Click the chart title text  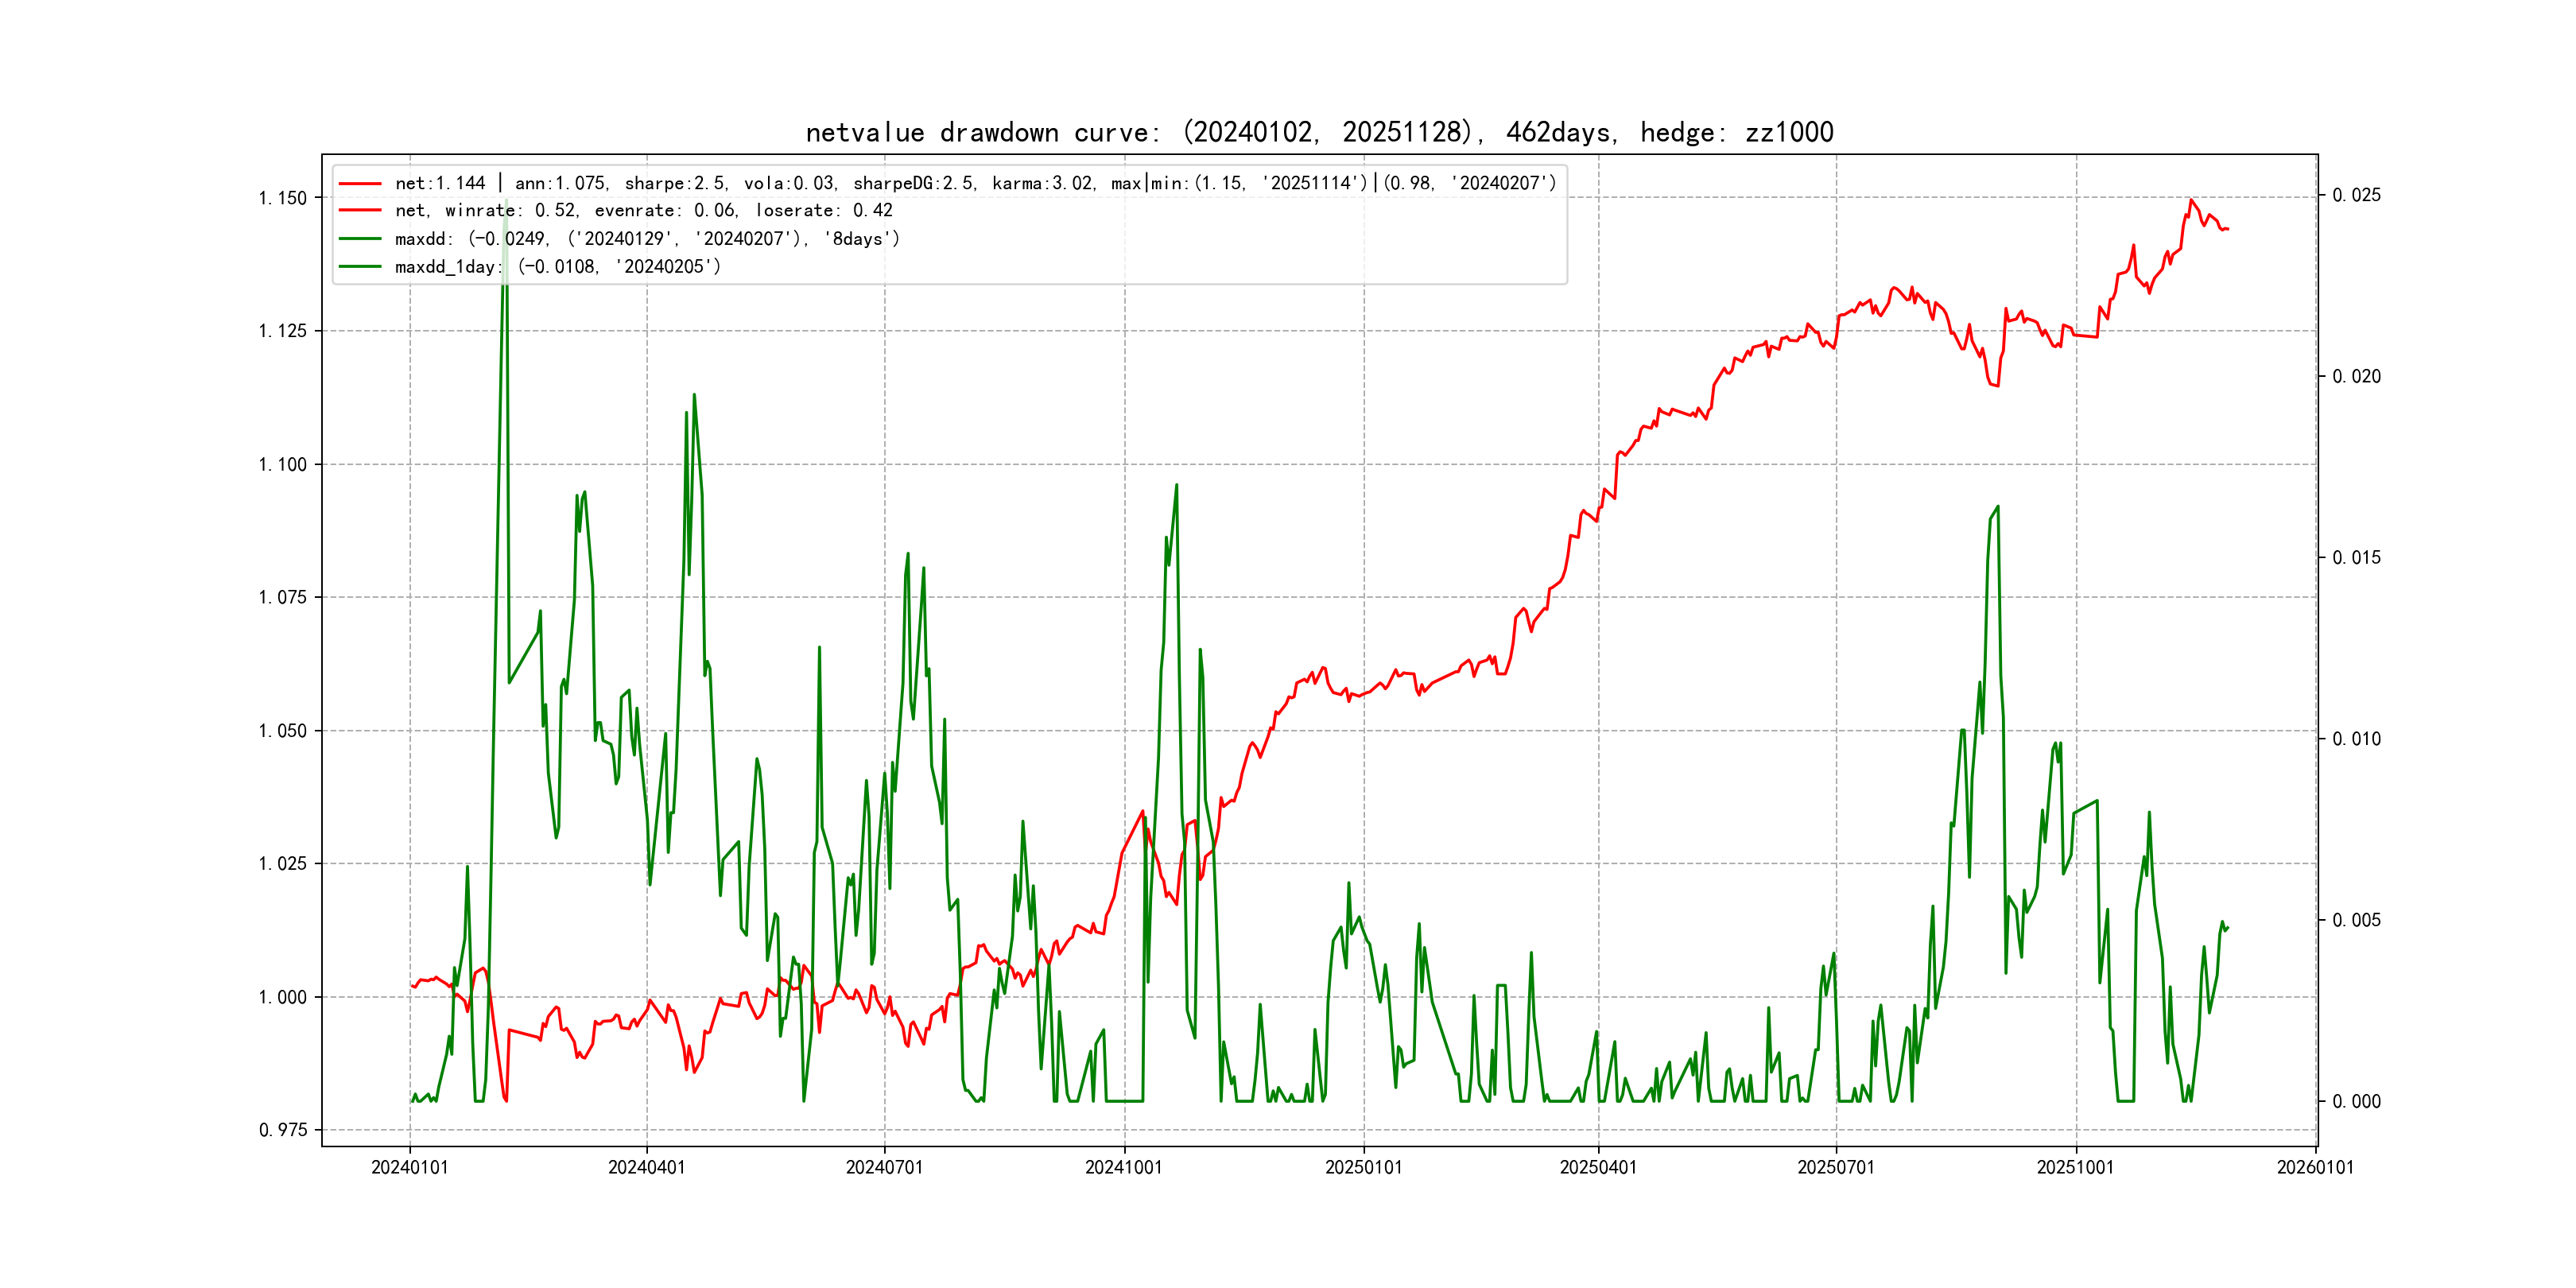click(x=1319, y=132)
